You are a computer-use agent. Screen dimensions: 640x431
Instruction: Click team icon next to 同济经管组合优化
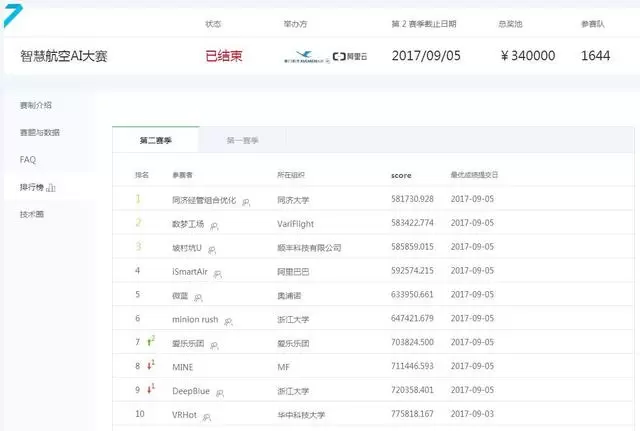[x=246, y=201]
